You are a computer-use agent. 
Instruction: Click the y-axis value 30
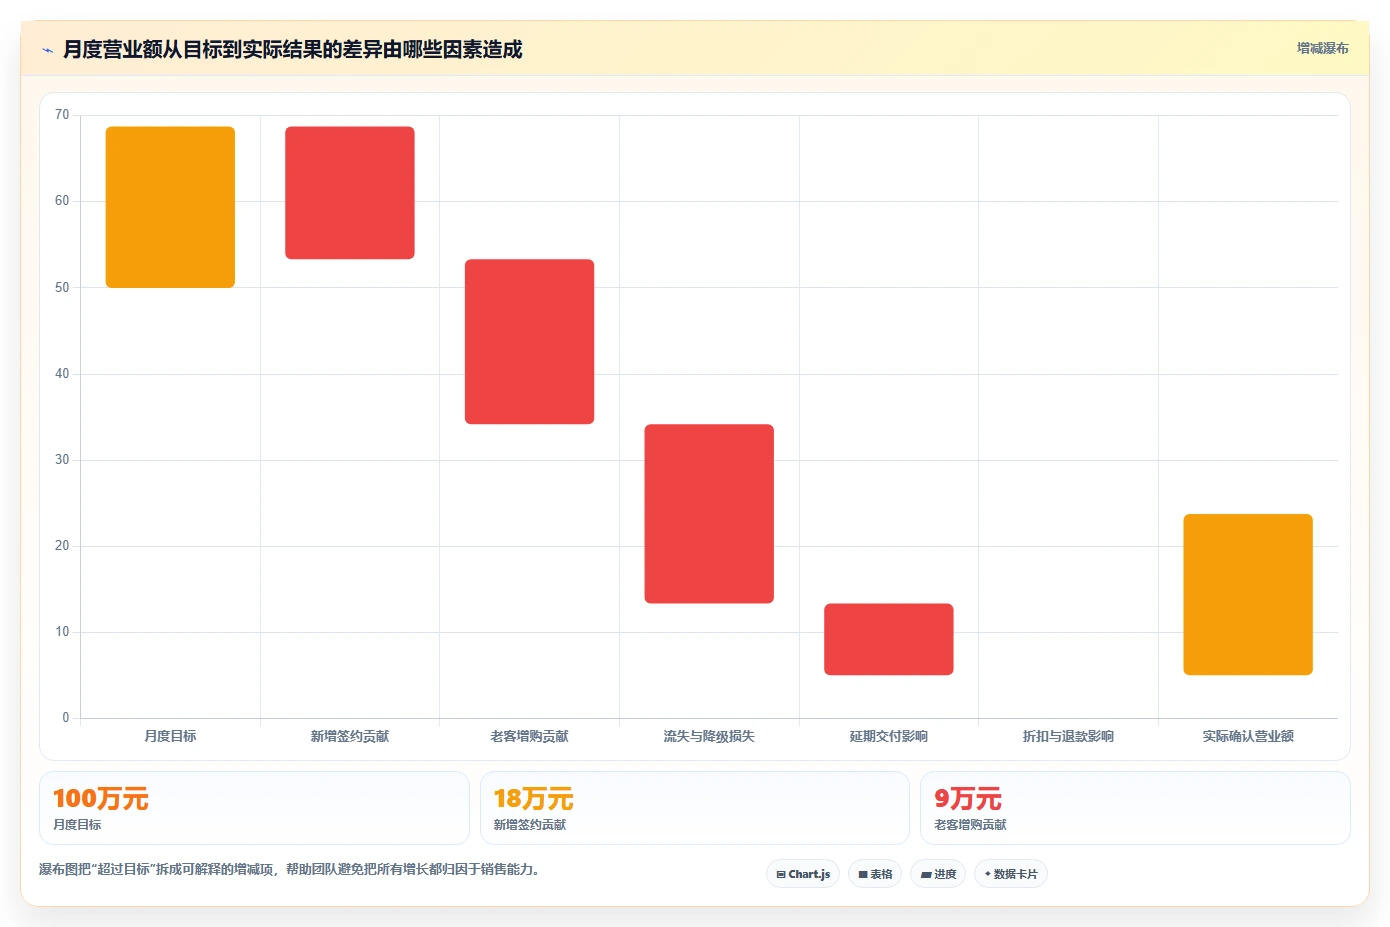[62, 460]
